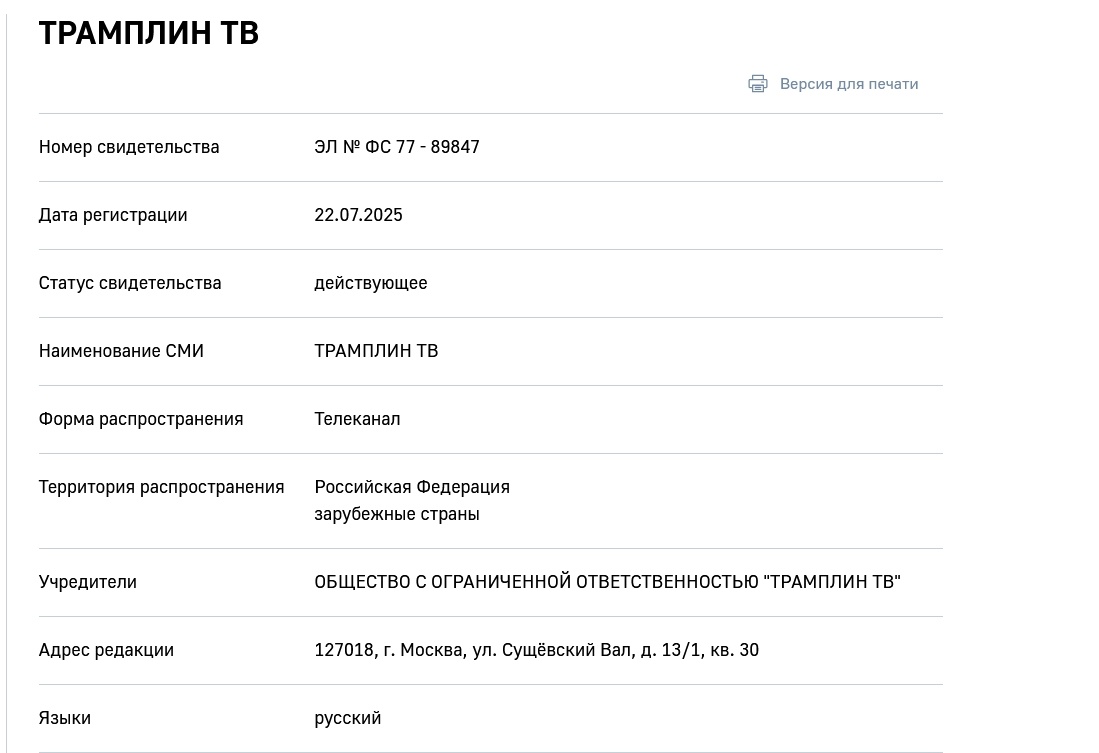Click the 'ТРАМПЛИН ТВ' page heading
1099x753 pixels.
[x=149, y=33]
